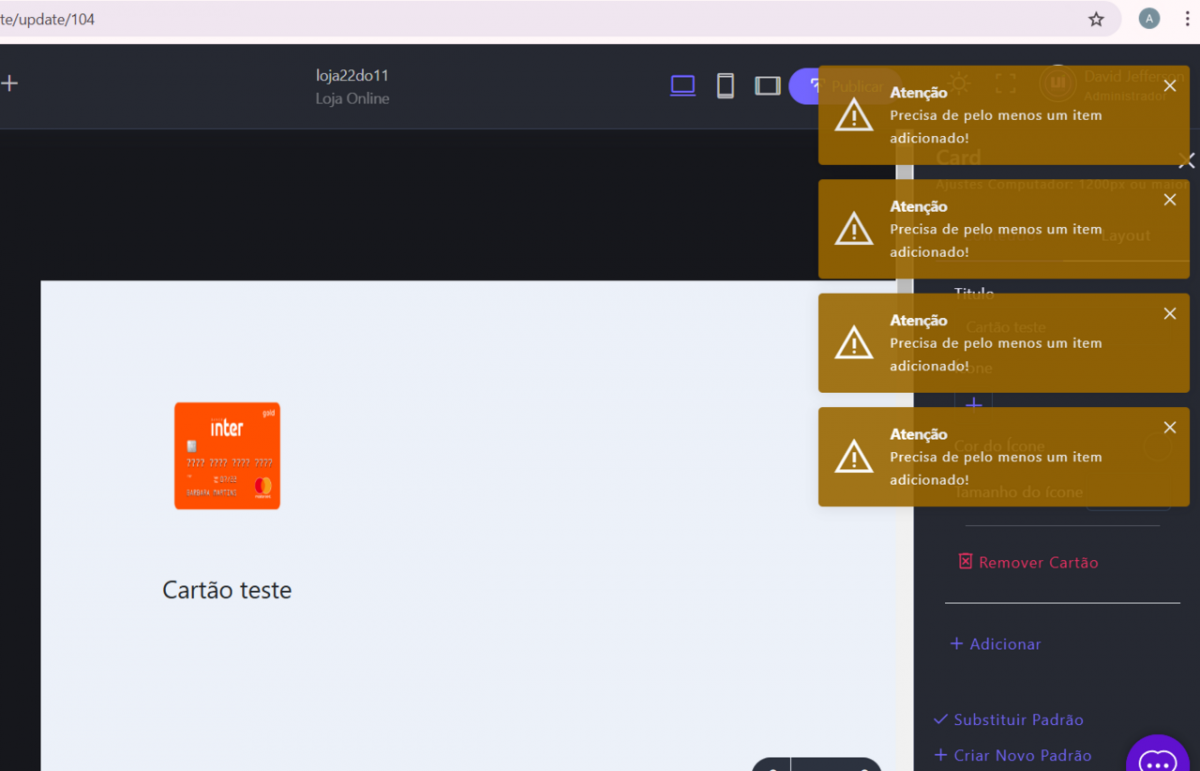Screen dimensions: 1200x771
Task: Switch to desktop preview mode
Action: pyautogui.click(x=683, y=86)
